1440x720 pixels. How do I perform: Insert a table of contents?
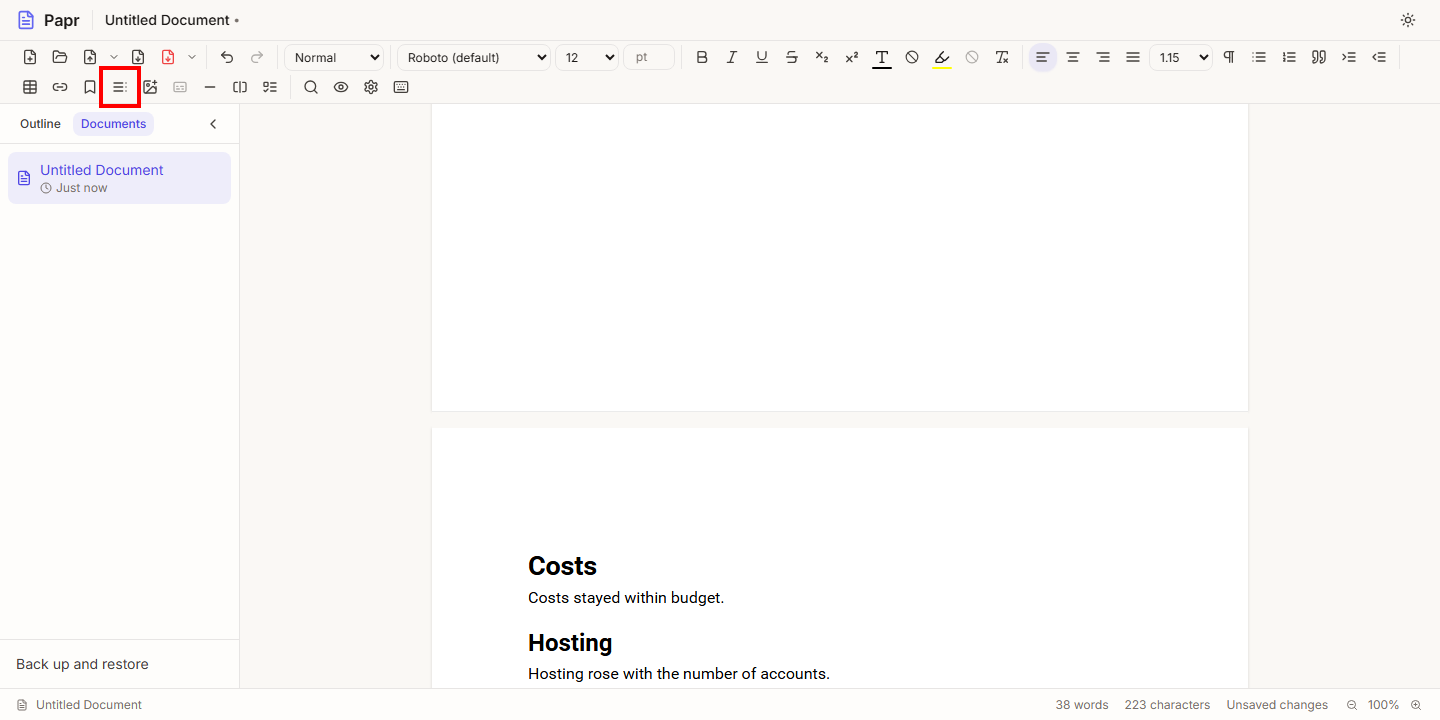coord(120,87)
